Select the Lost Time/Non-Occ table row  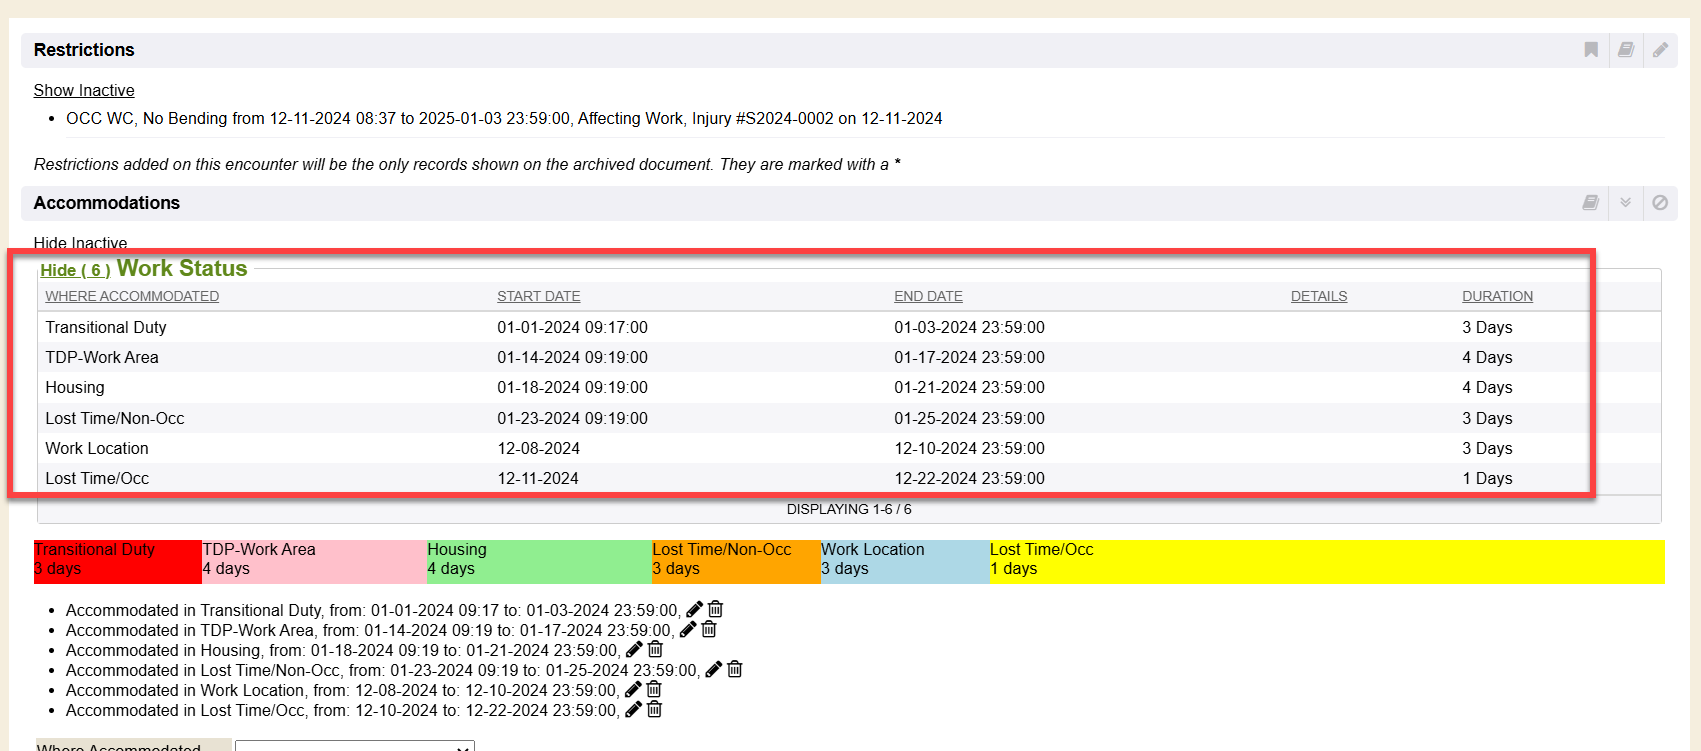pos(115,418)
